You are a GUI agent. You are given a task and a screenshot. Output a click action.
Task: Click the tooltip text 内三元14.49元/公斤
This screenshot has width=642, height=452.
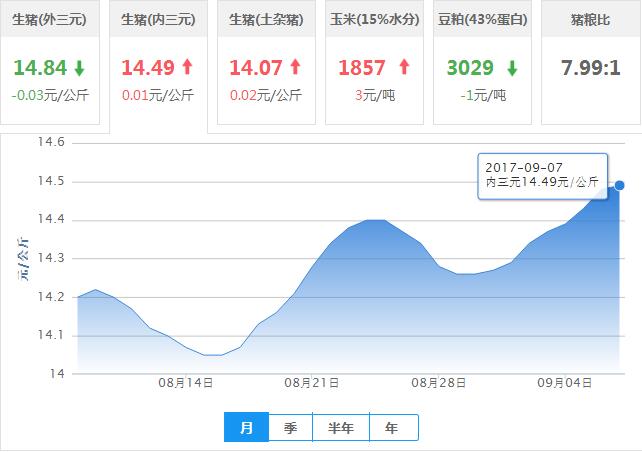point(543,182)
